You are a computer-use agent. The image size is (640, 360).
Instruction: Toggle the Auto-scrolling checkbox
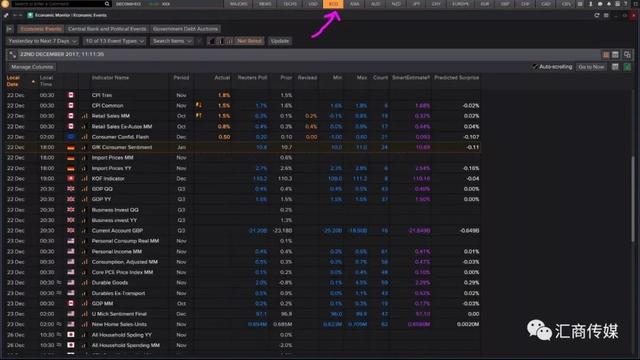[x=535, y=67]
